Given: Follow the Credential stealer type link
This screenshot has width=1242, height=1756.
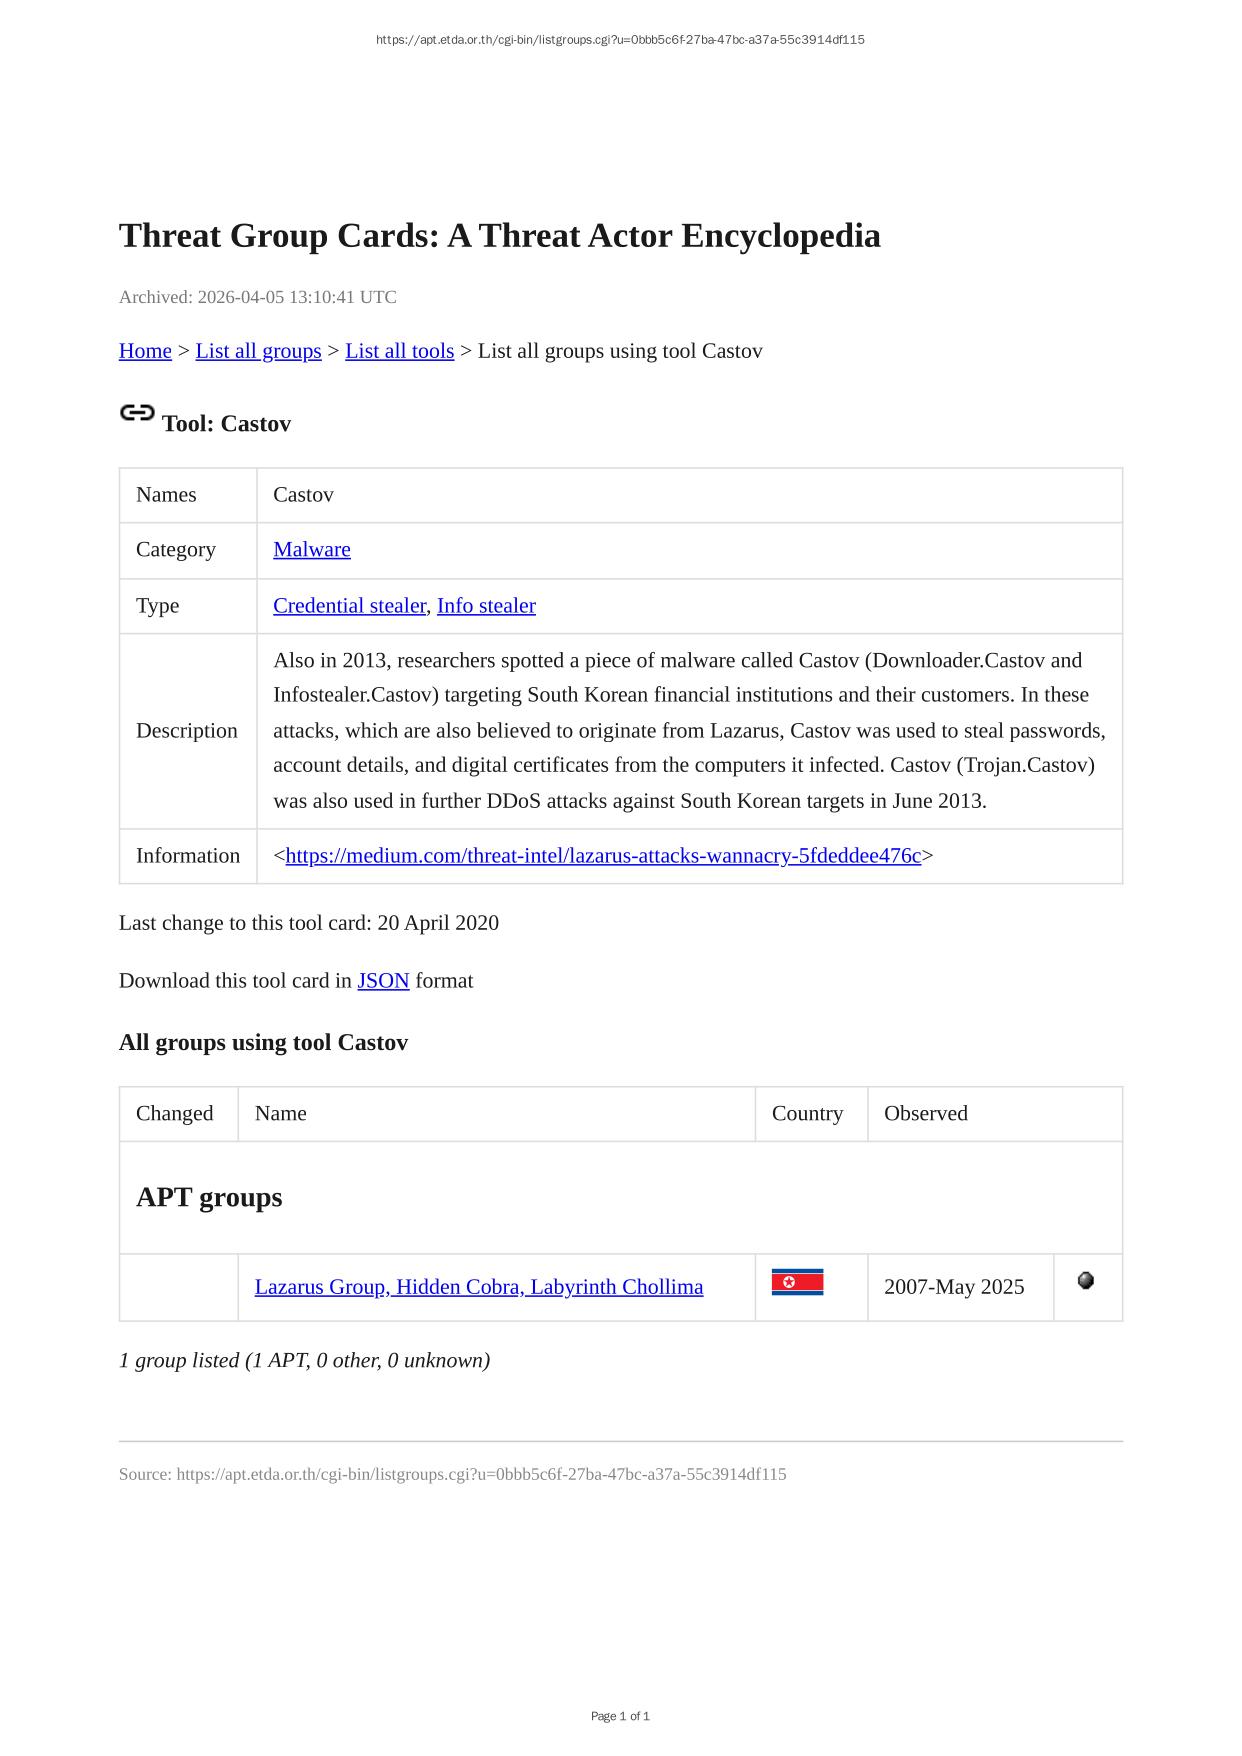Looking at the screenshot, I should pyautogui.click(x=349, y=606).
